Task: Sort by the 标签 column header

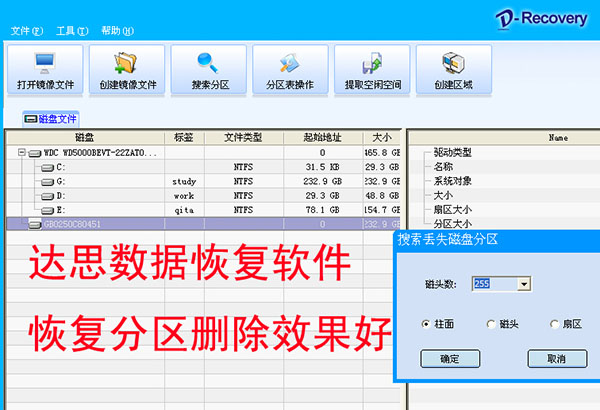Action: tap(184, 137)
